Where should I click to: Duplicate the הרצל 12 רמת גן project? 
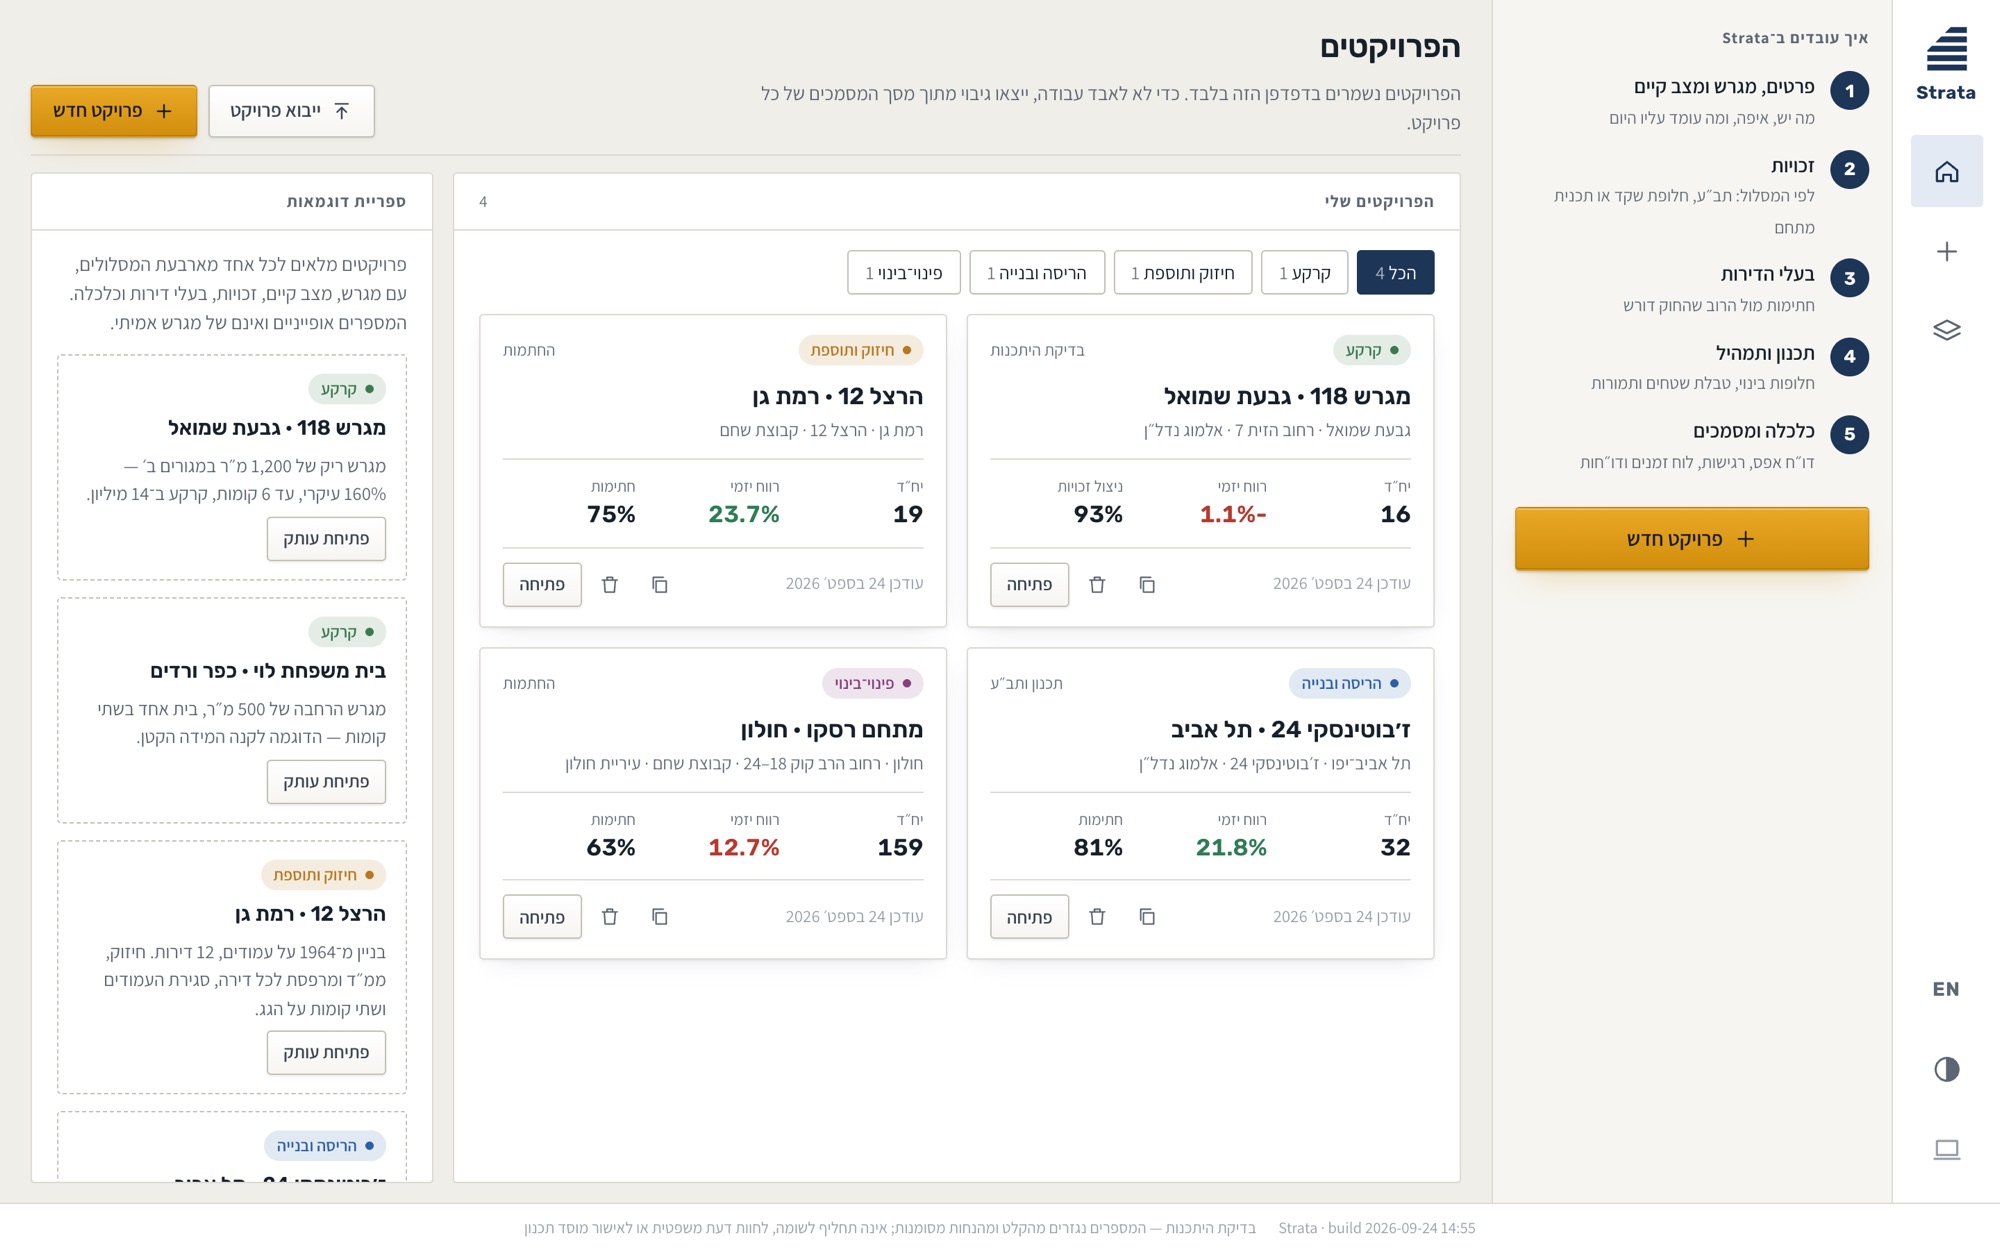pos(660,585)
